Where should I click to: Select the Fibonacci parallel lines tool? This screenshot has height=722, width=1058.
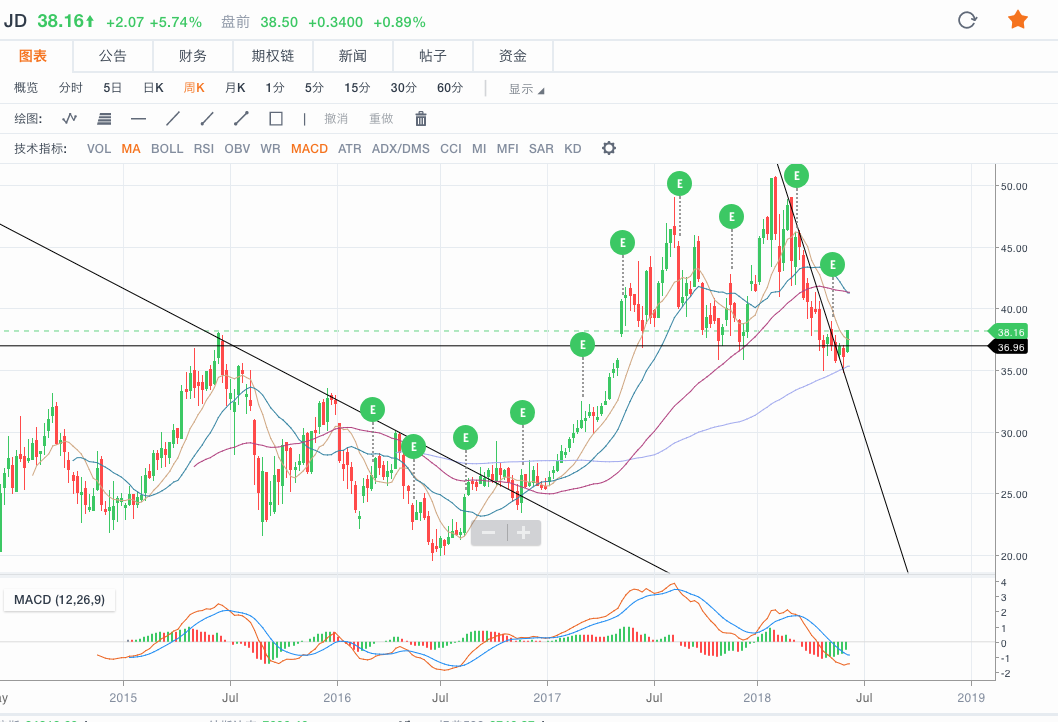[x=104, y=118]
